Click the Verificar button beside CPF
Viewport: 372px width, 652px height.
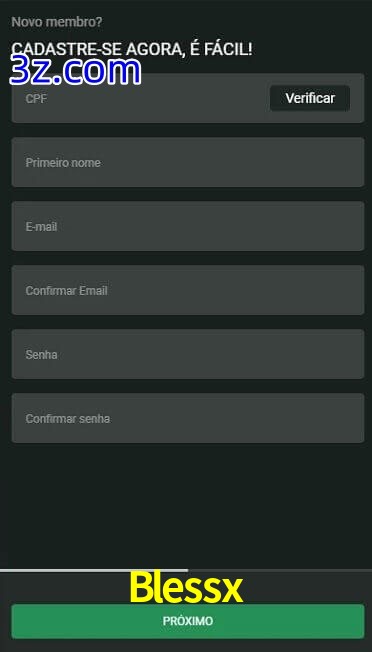tap(310, 98)
